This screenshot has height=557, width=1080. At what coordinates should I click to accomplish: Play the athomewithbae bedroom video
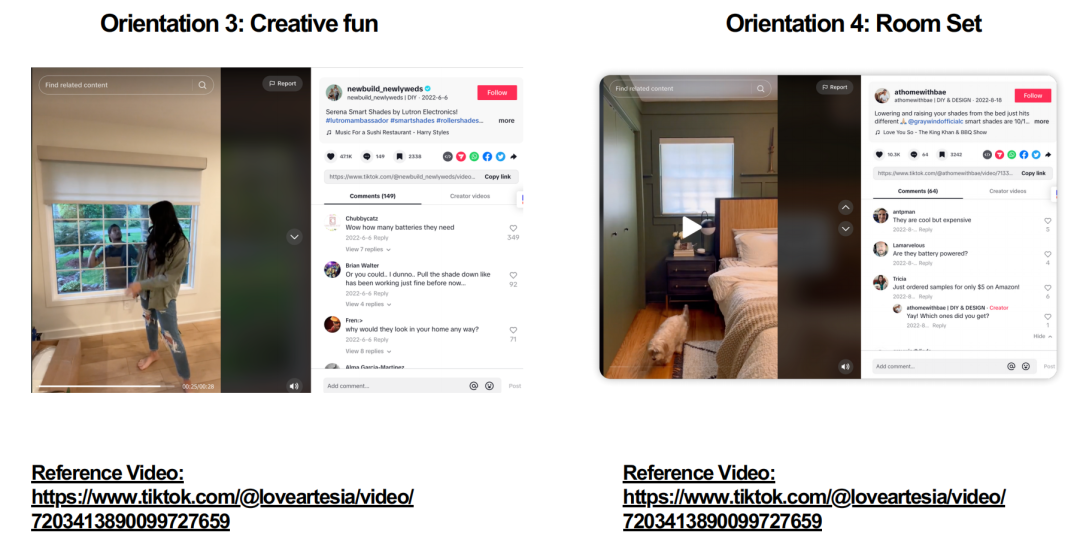click(691, 227)
